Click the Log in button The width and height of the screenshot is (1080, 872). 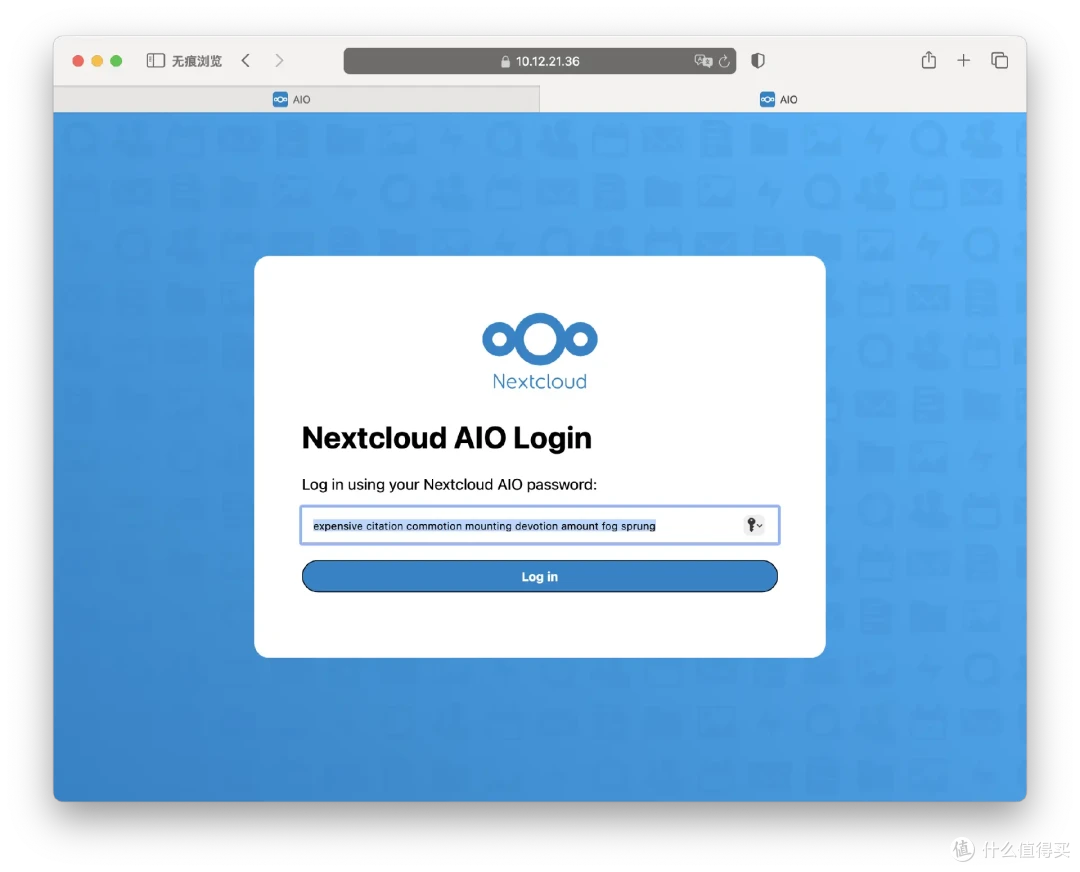pyautogui.click(x=539, y=577)
